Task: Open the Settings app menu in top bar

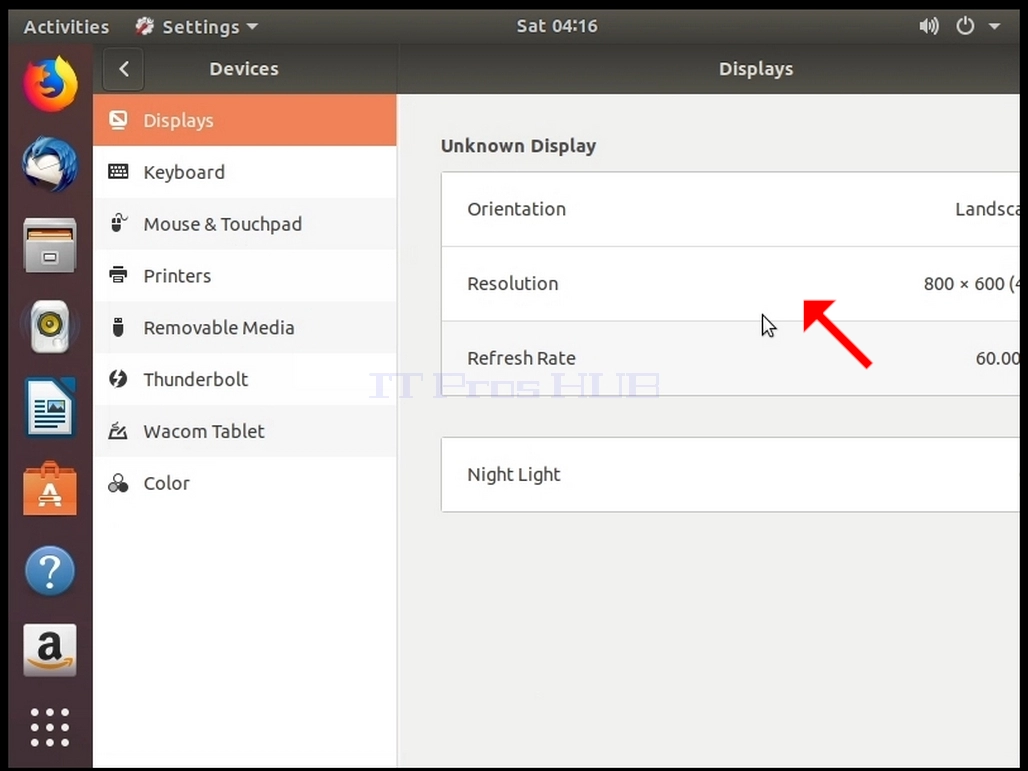Action: click(x=197, y=26)
